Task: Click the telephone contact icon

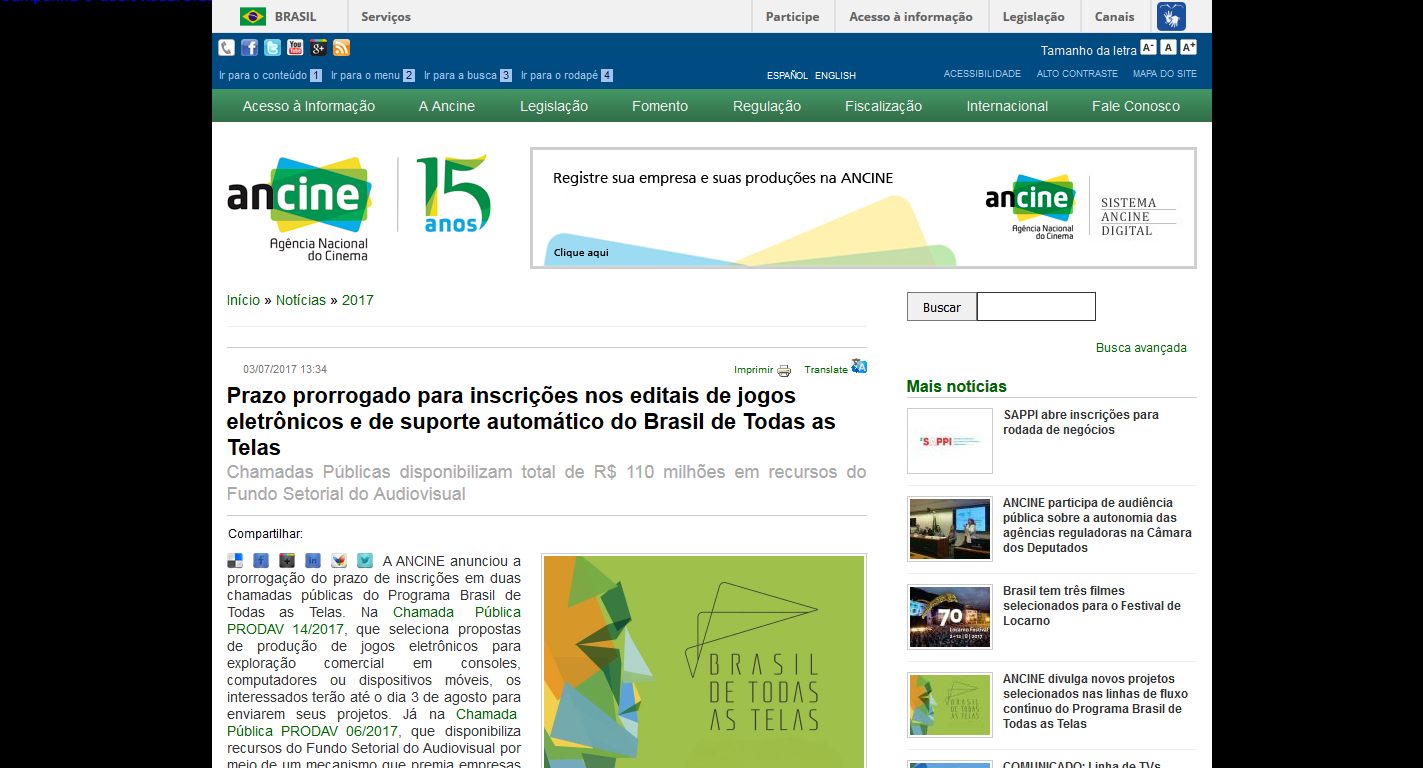Action: coord(227,47)
